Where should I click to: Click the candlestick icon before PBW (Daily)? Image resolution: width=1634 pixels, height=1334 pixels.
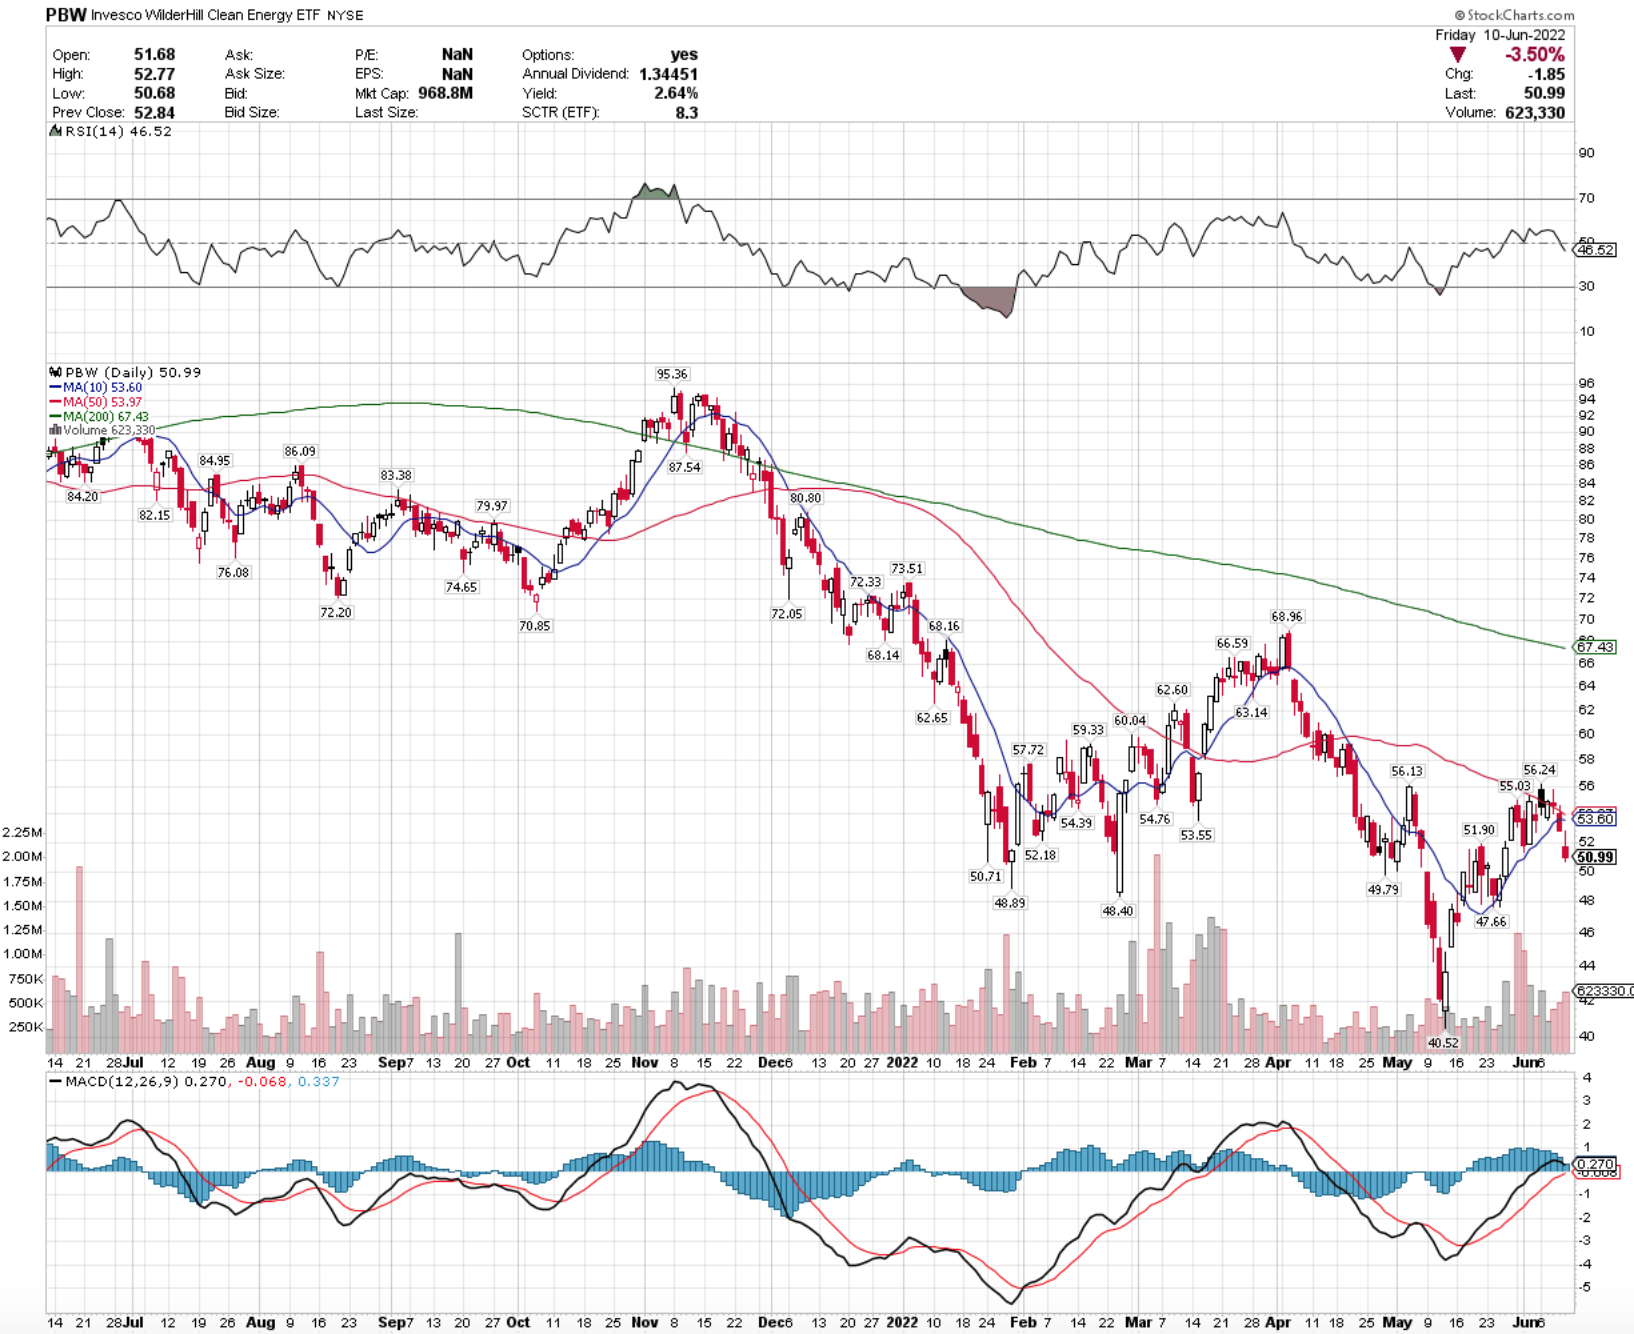point(56,372)
